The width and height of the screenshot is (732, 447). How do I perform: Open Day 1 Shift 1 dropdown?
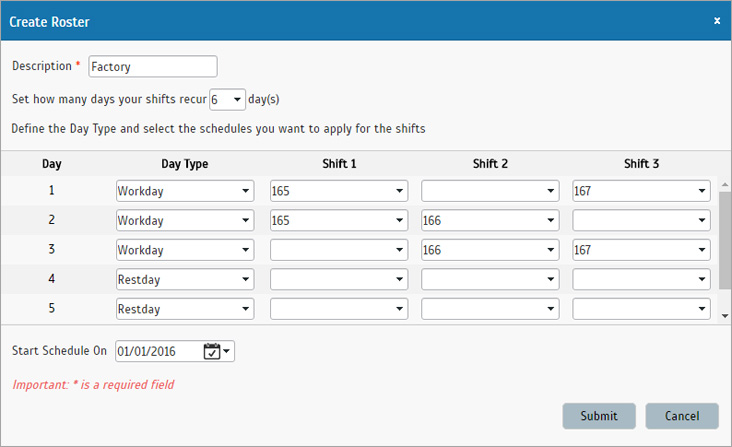pyautogui.click(x=338, y=191)
